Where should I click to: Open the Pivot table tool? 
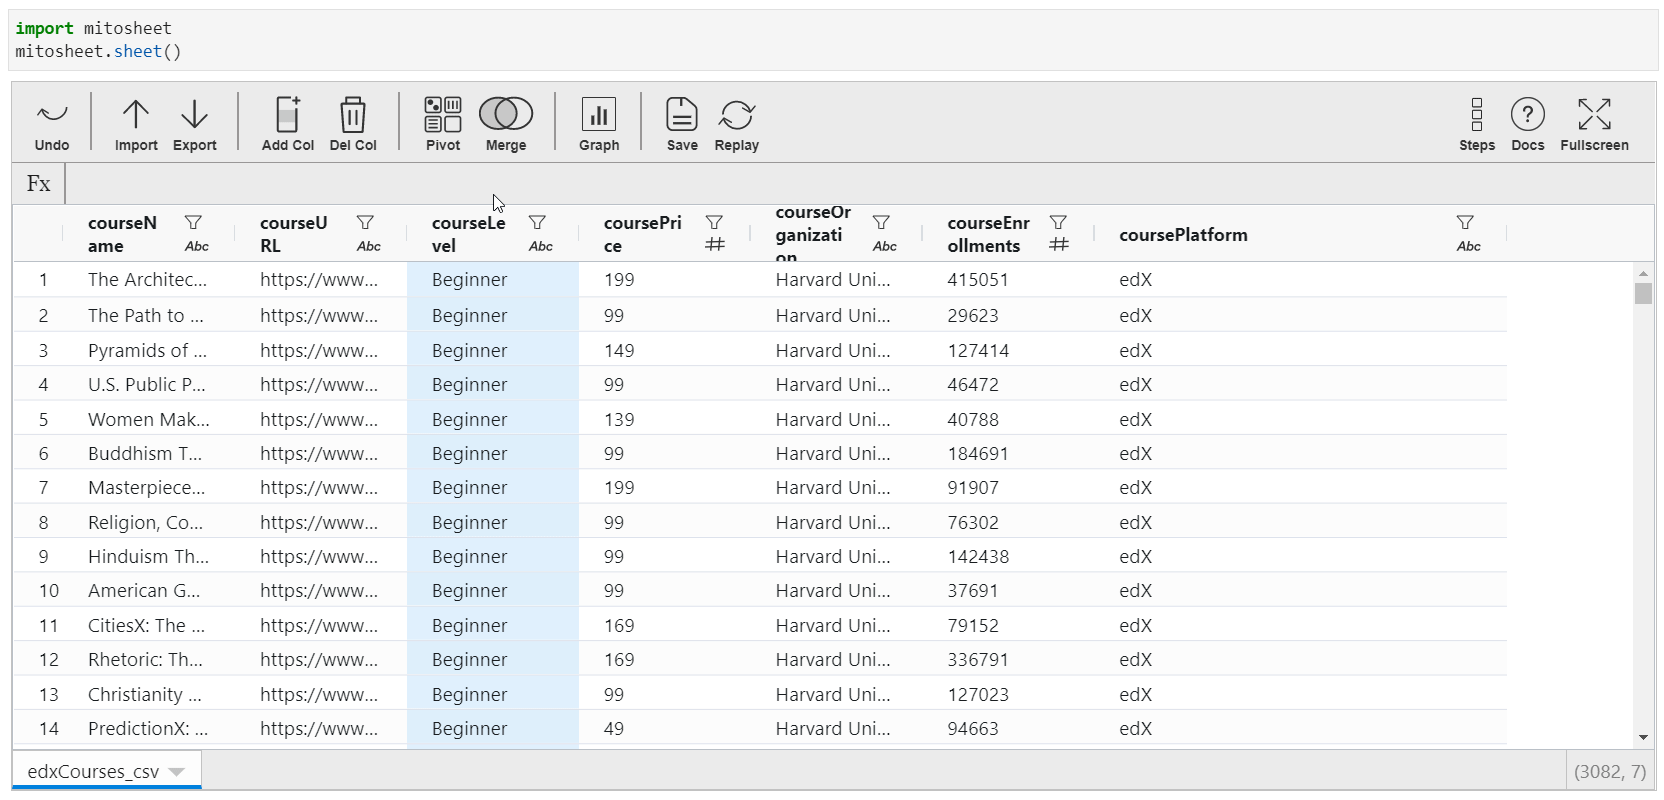click(443, 123)
